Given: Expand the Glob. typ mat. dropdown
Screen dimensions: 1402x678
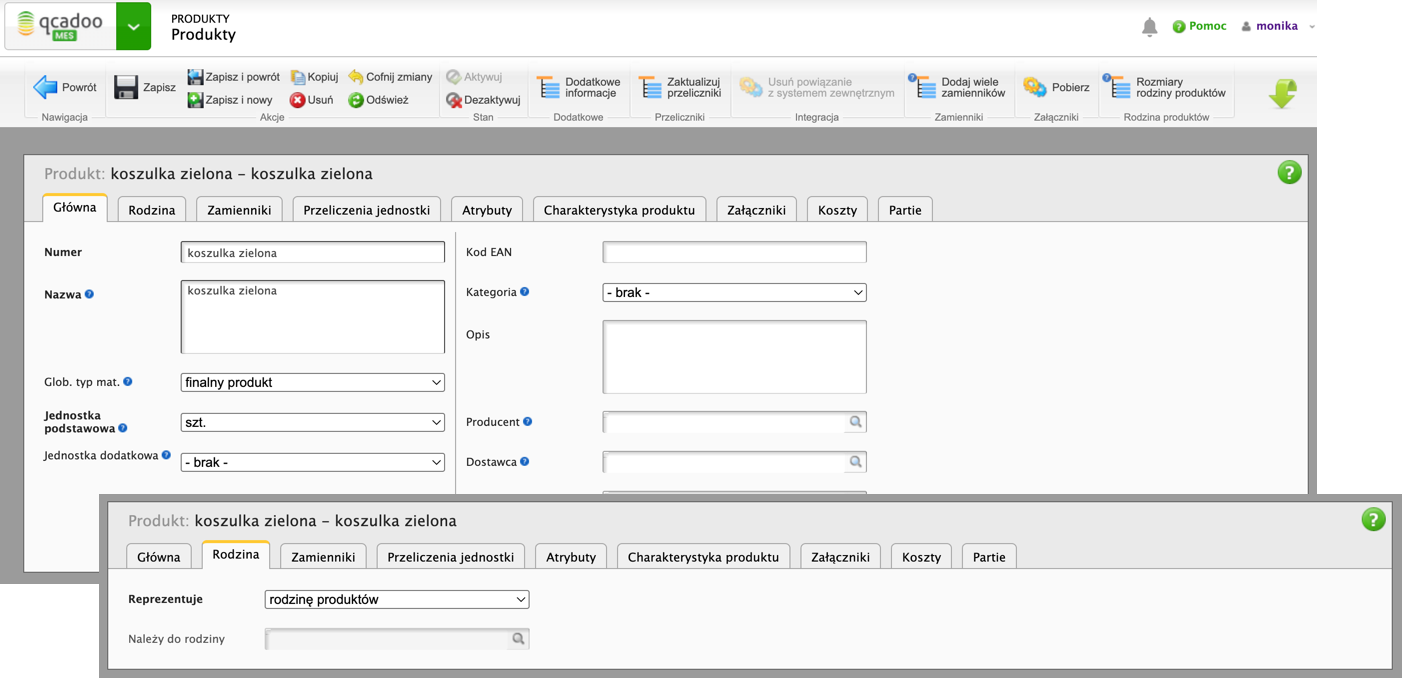Looking at the screenshot, I should pos(312,382).
